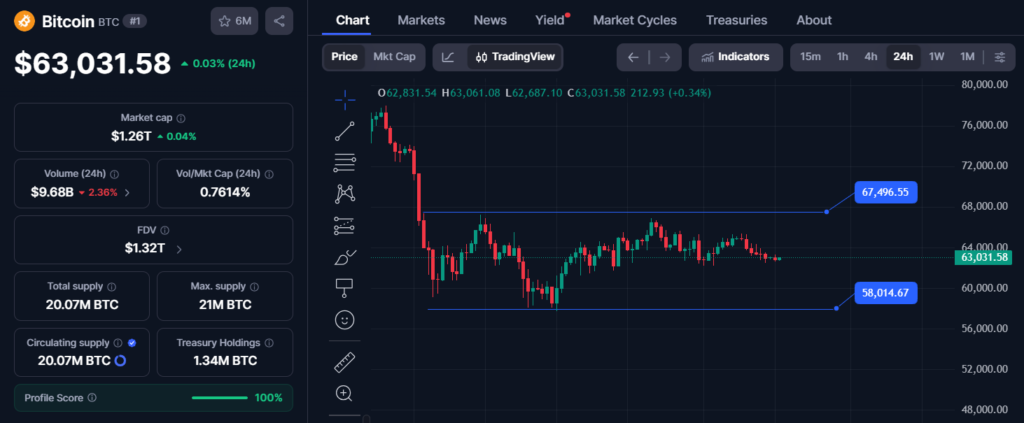
Task: Expand FDV details chevron
Action: 179,249
